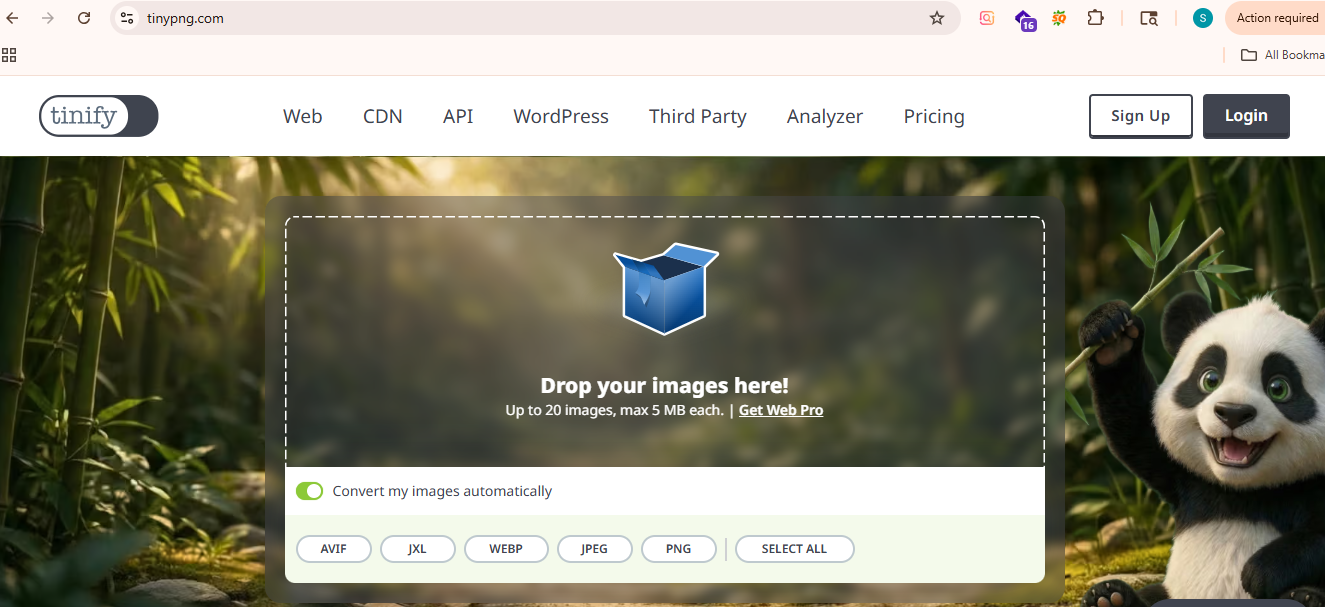Viewport: 1325px width, 607px height.
Task: Click the Drop your images here text
Action: [x=665, y=385]
